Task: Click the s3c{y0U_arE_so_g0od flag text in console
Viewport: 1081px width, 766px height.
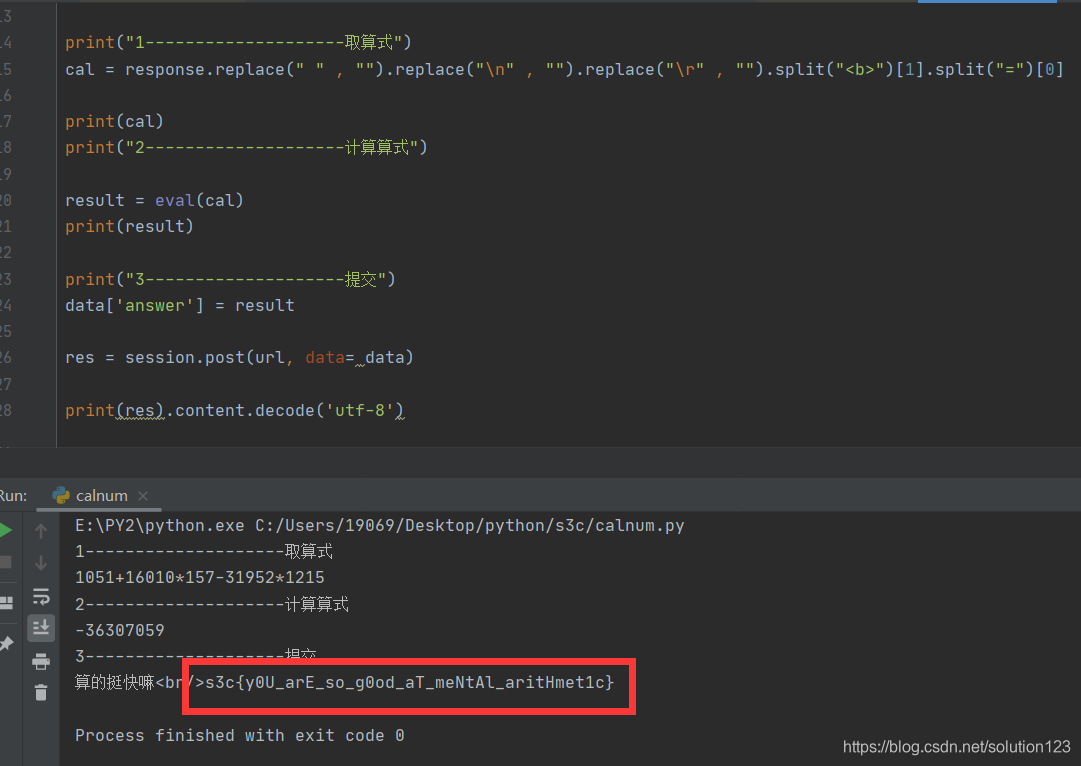Action: click(410, 683)
